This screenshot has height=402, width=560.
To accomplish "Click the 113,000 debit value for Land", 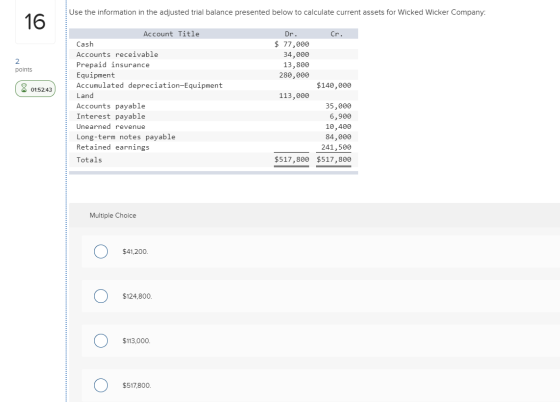I will [294, 96].
